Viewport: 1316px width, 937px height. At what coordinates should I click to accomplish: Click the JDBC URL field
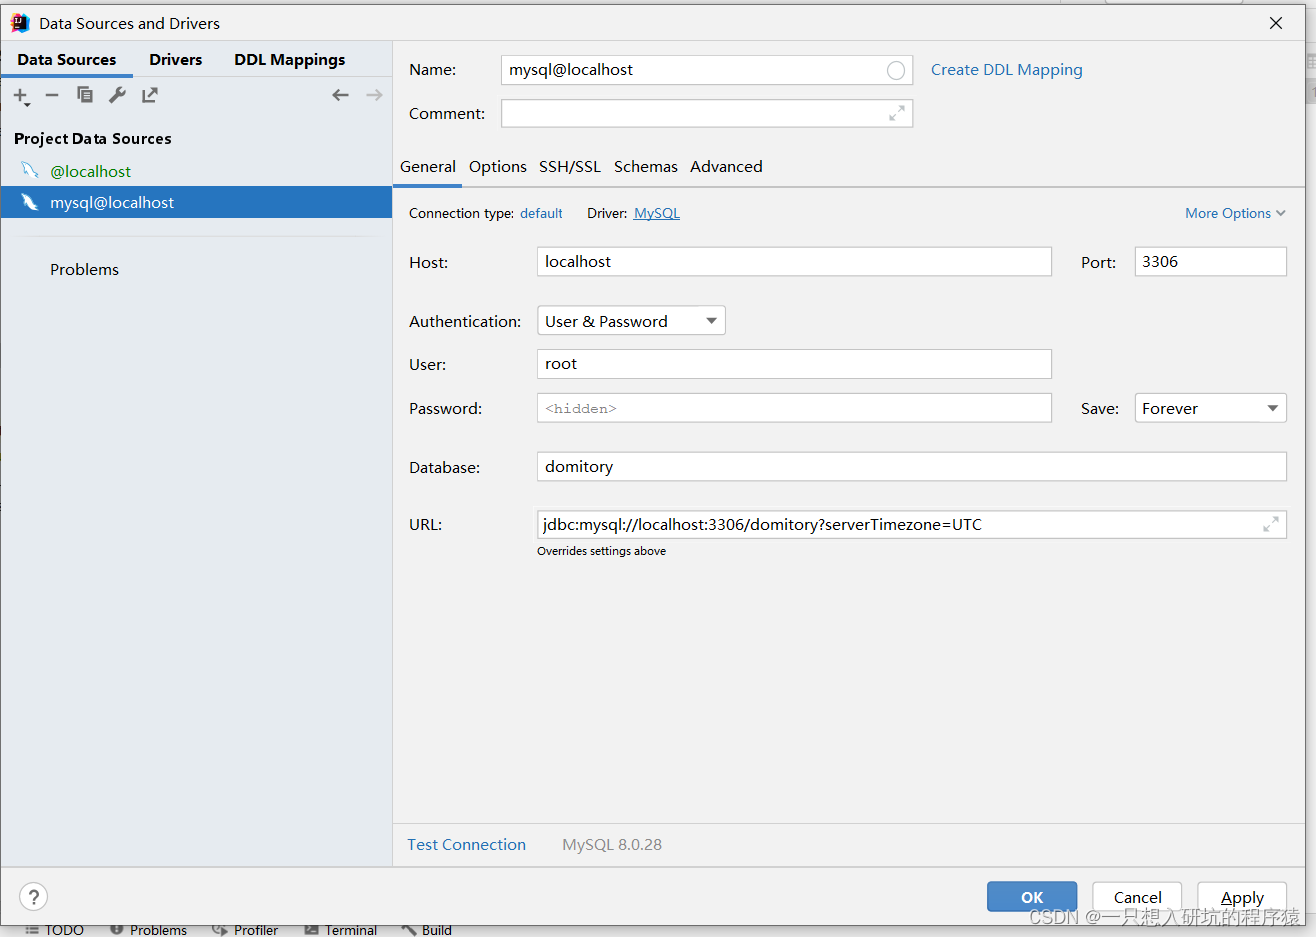tap(911, 525)
